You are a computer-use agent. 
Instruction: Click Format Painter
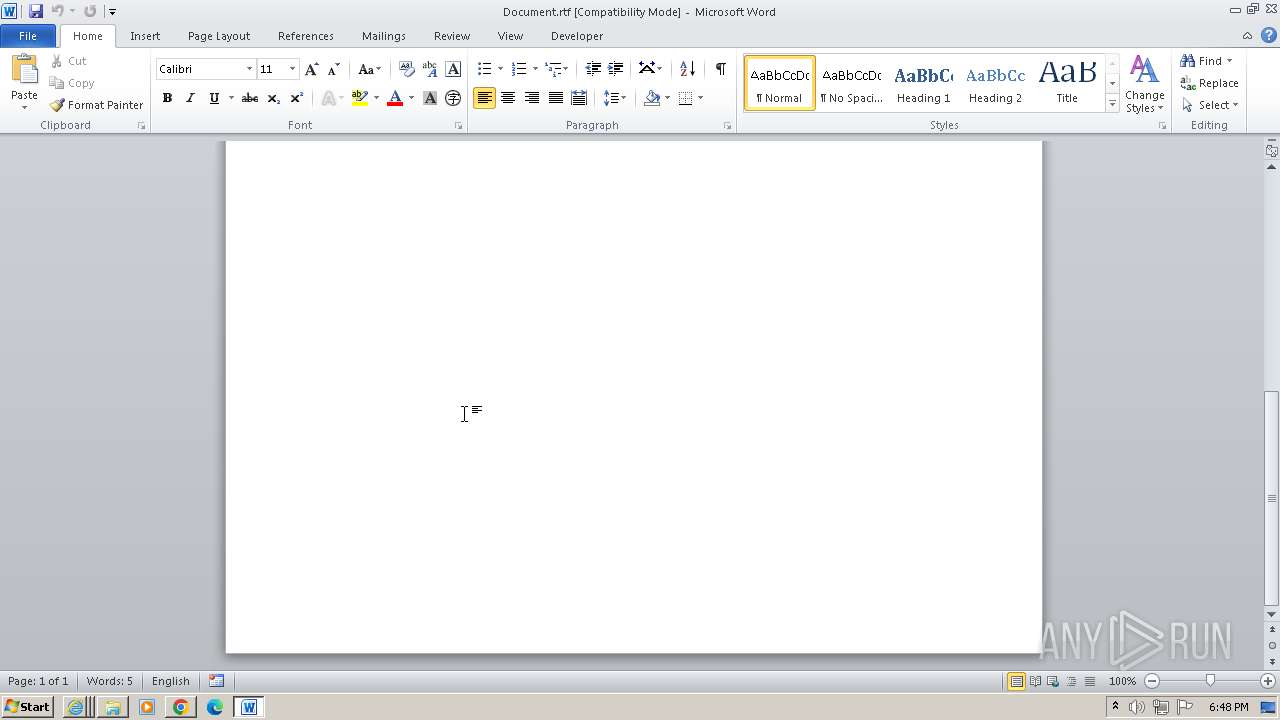point(96,105)
